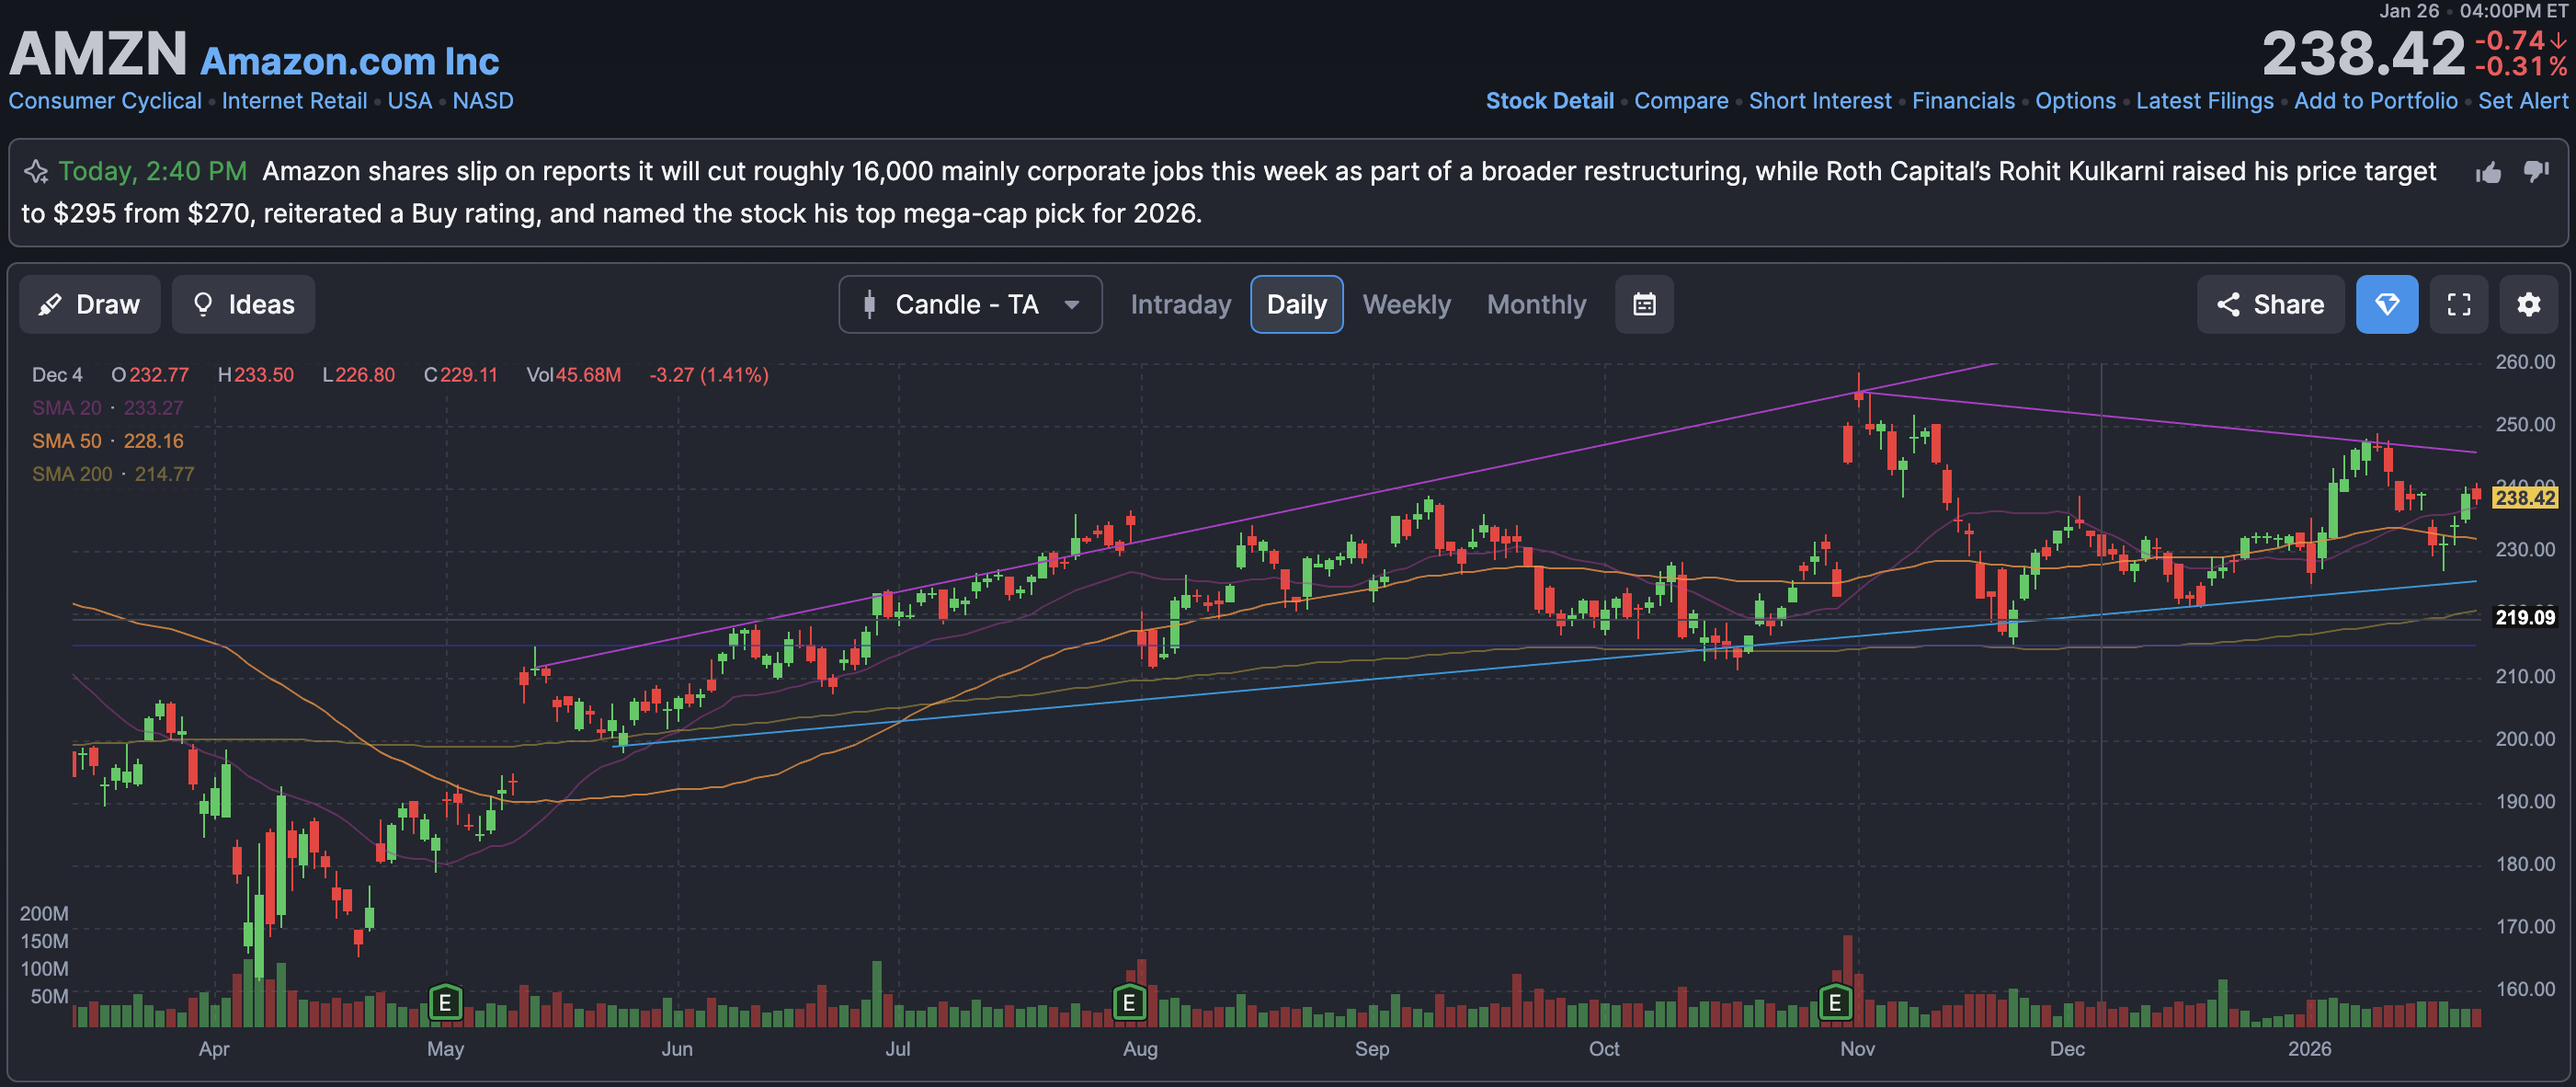The image size is (2576, 1087).
Task: Enter fullscreen chart mode
Action: (2458, 304)
